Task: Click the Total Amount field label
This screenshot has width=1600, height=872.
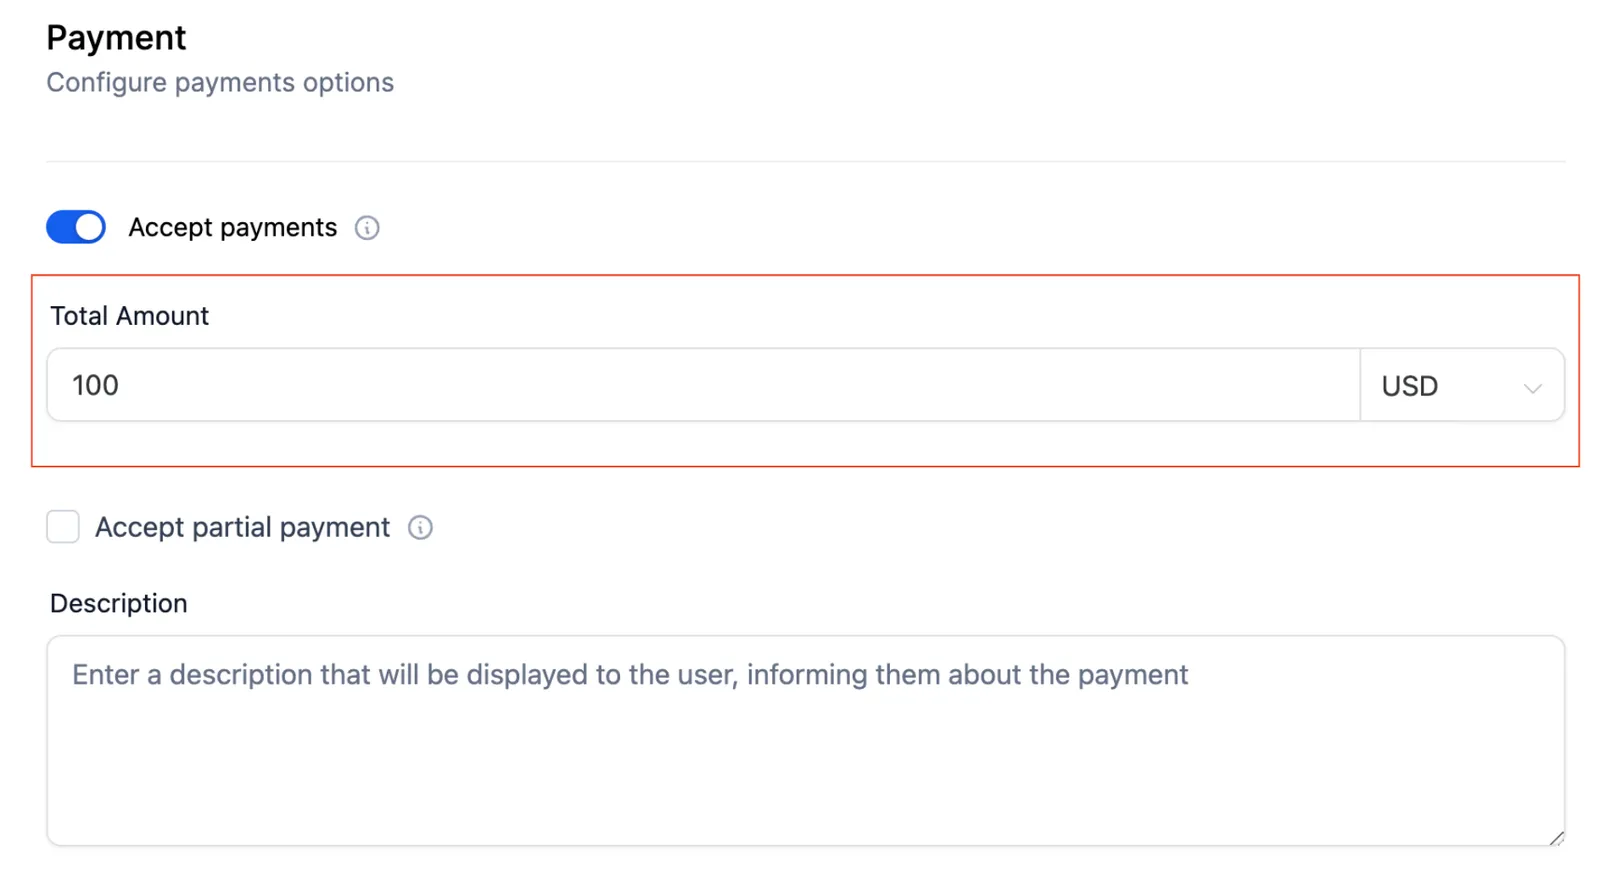Action: coord(129,316)
